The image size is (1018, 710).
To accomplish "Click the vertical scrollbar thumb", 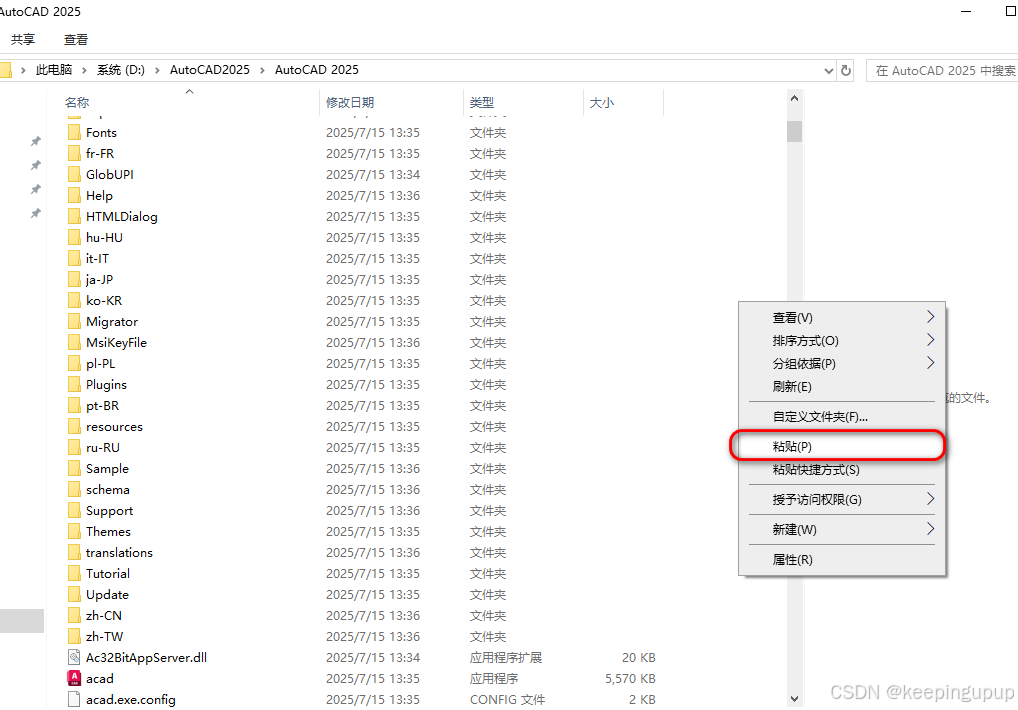I will tap(795, 131).
